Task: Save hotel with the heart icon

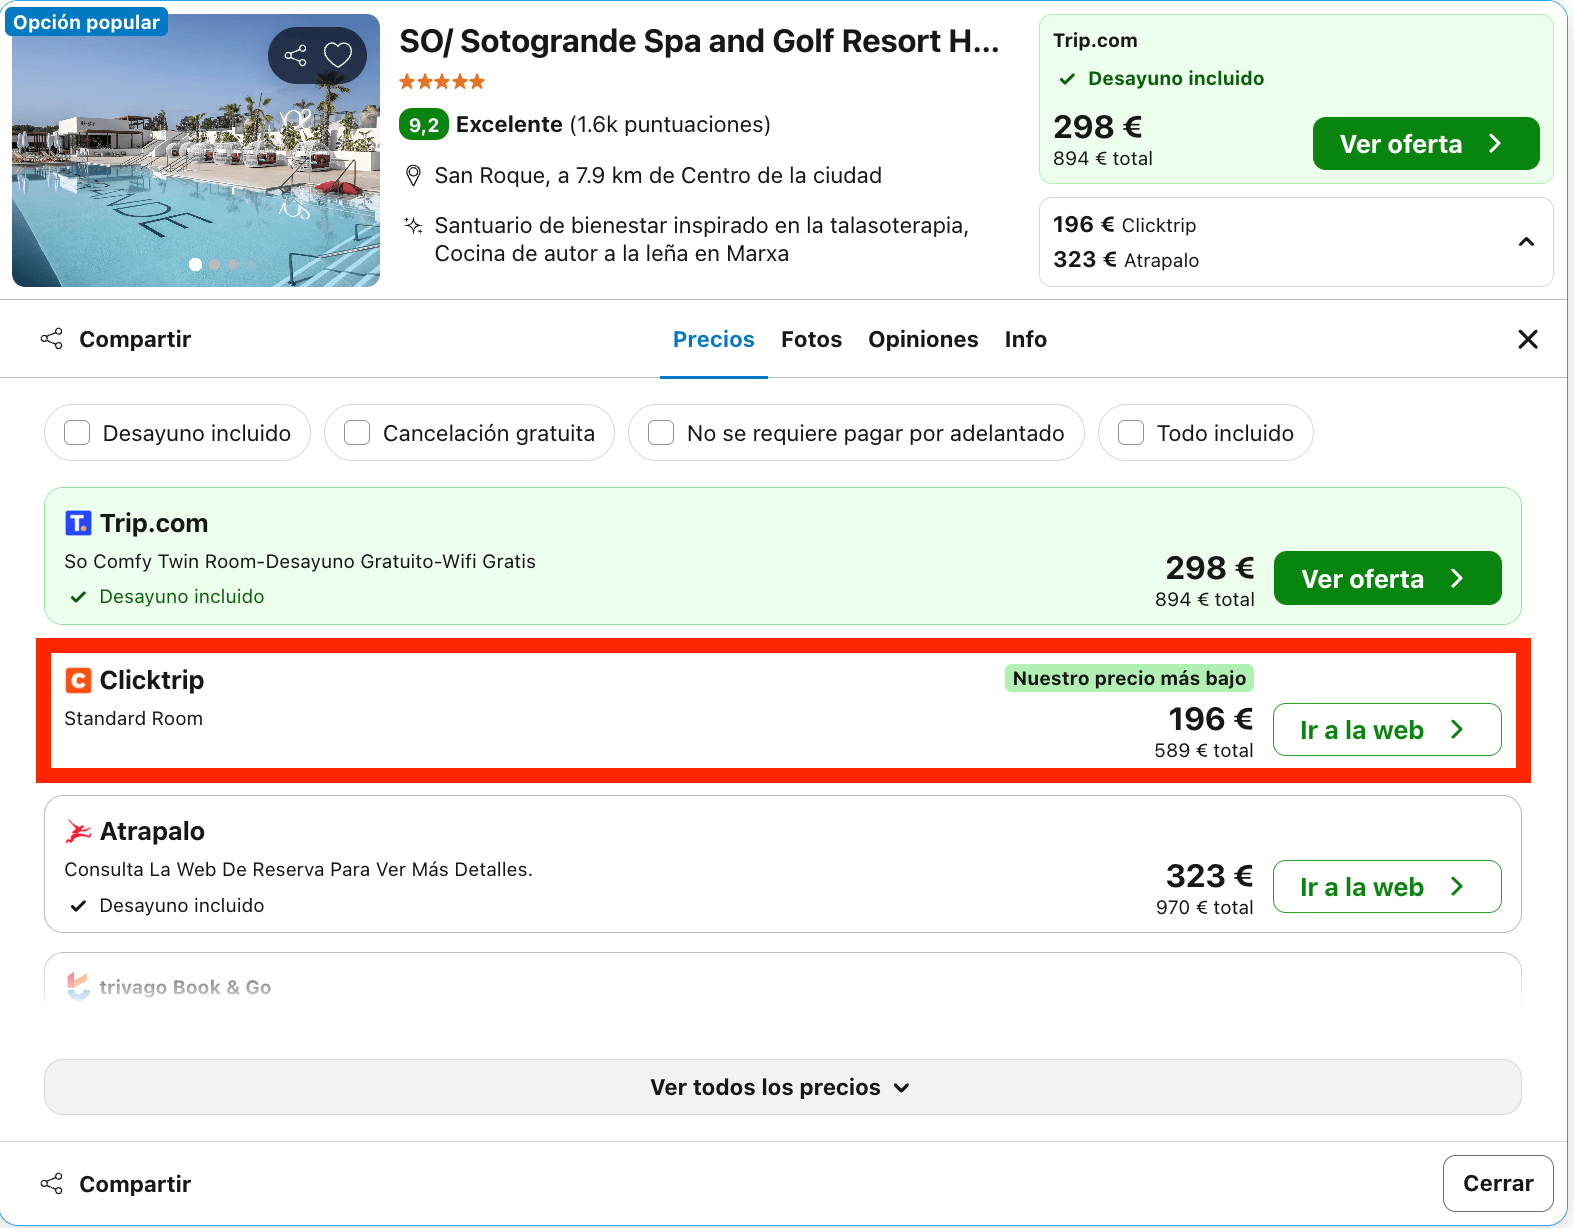Action: (338, 55)
